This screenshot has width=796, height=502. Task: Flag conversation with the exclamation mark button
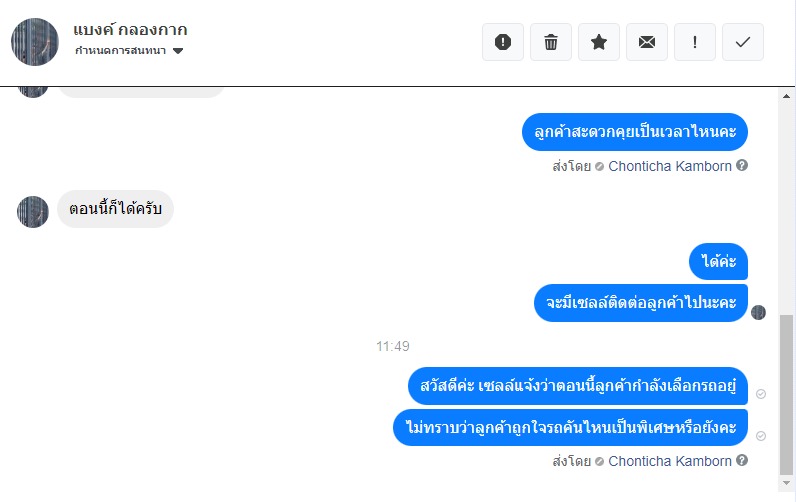pos(695,42)
